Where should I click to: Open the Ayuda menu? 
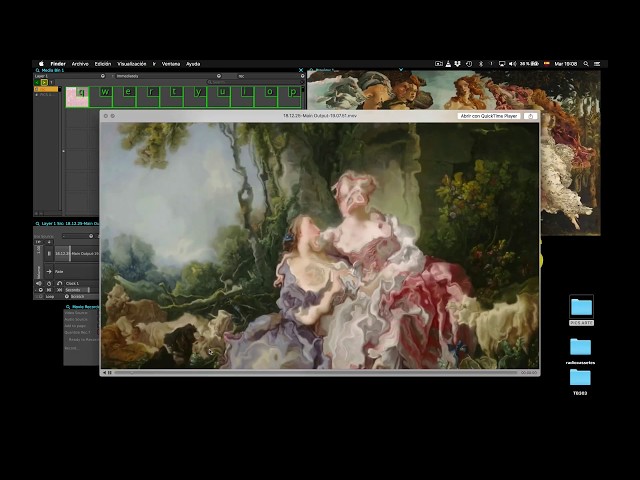click(x=193, y=64)
